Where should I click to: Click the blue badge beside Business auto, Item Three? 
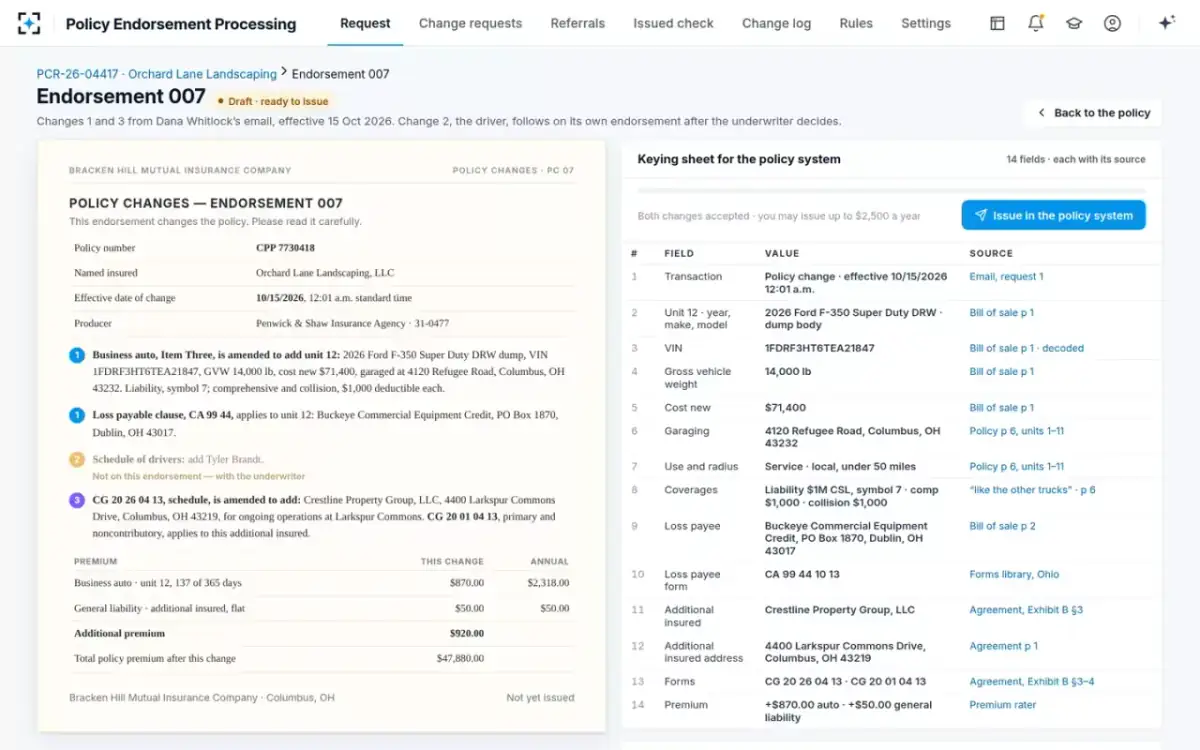coord(77,355)
